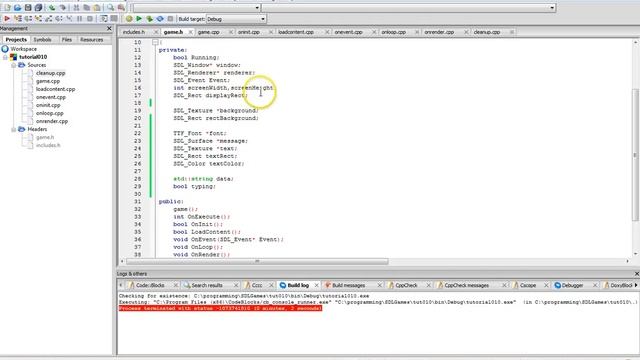Click the New file toolbar icon
640x360 pixels.
(7, 7)
